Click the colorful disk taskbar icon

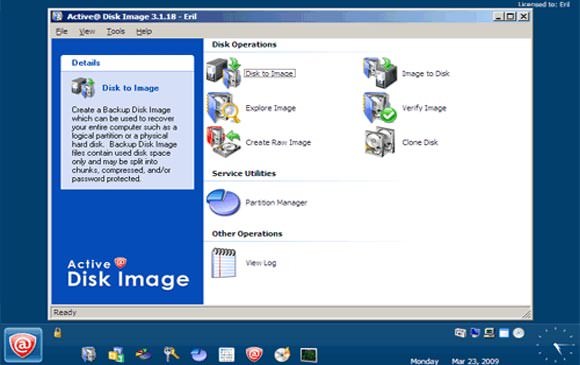click(x=144, y=355)
